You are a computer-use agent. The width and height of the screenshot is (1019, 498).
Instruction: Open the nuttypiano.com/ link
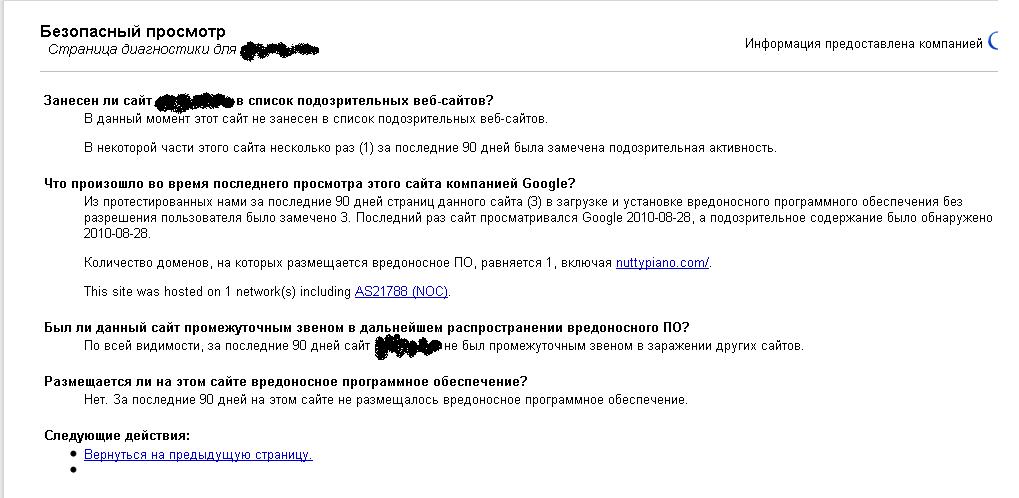click(662, 263)
